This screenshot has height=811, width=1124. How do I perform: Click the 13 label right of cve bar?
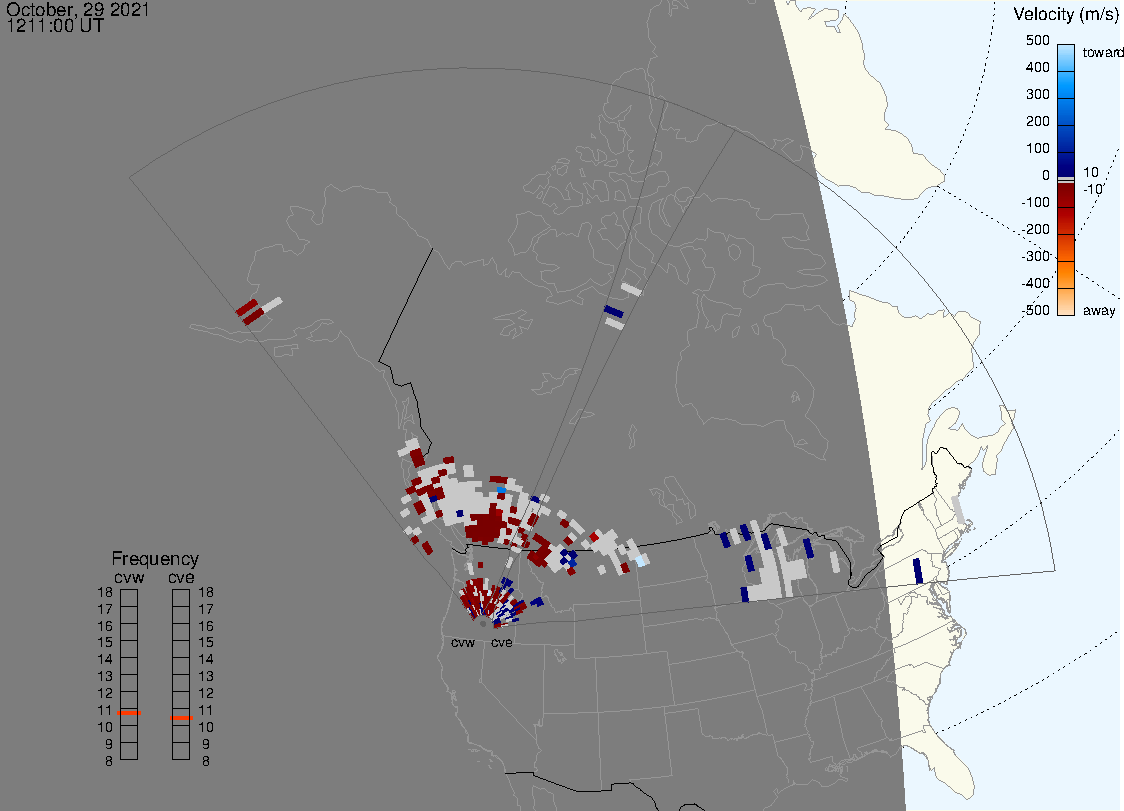[206, 676]
